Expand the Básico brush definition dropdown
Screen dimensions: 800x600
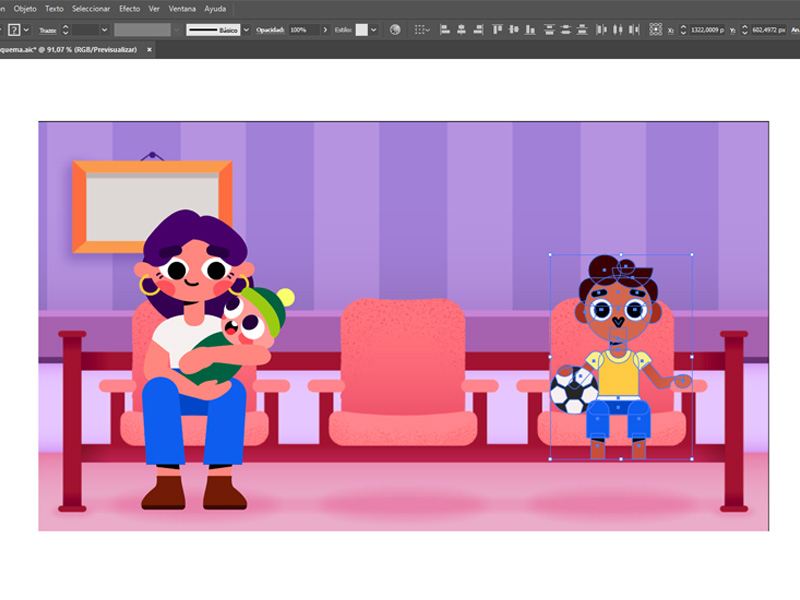point(246,29)
